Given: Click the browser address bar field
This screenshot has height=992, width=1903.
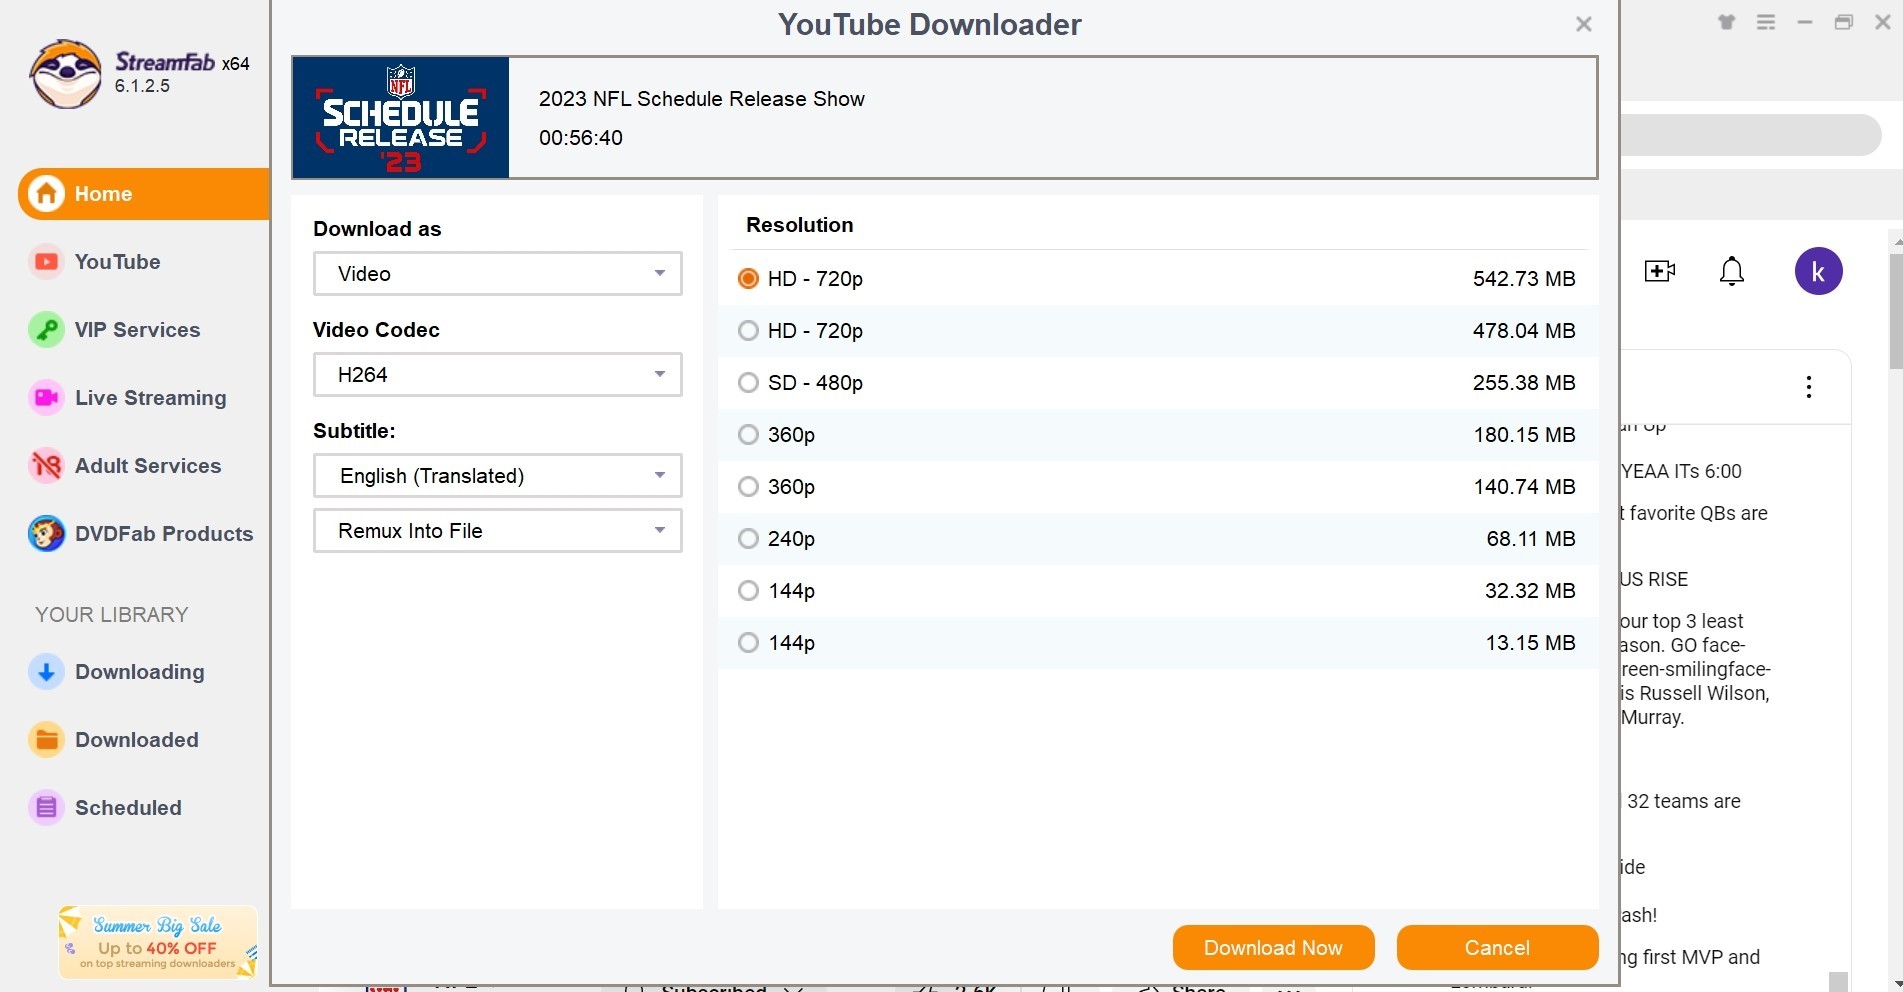Looking at the screenshot, I should [1750, 135].
